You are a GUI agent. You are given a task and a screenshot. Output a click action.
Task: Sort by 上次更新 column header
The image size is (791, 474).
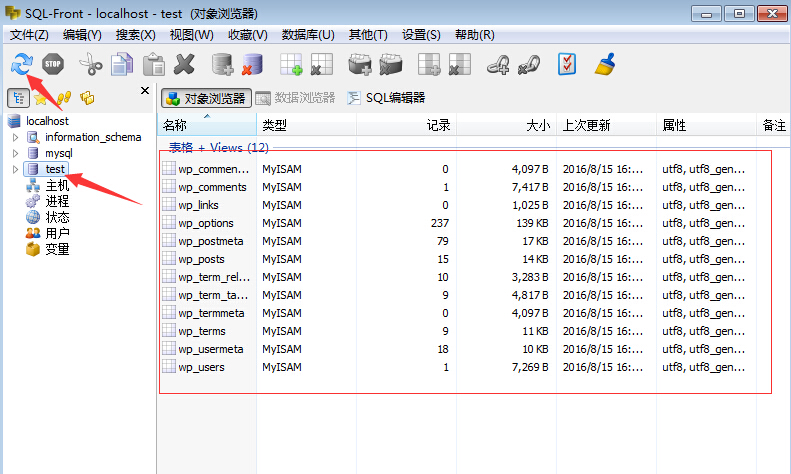(606, 125)
